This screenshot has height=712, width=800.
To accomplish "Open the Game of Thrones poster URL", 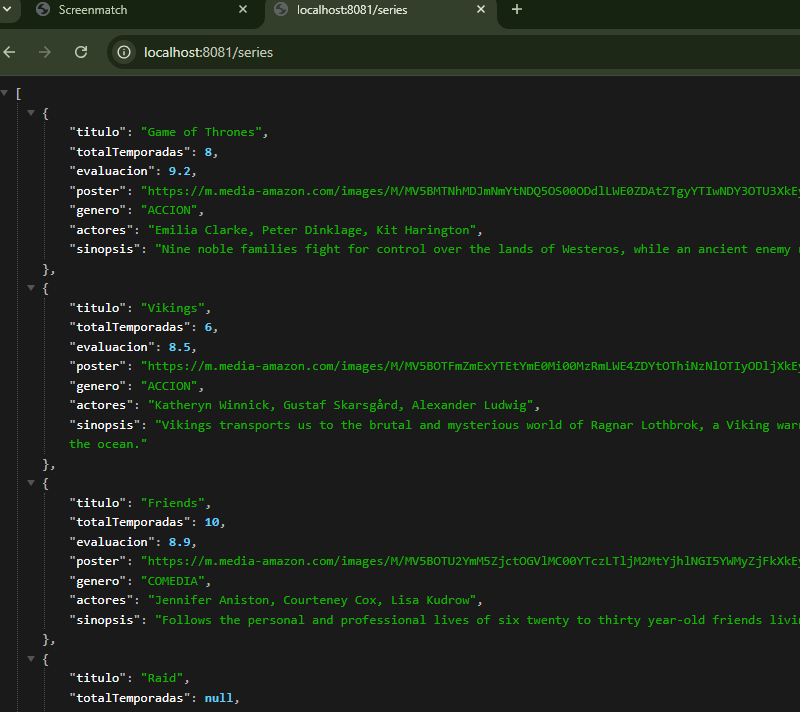I will pyautogui.click(x=470, y=191).
